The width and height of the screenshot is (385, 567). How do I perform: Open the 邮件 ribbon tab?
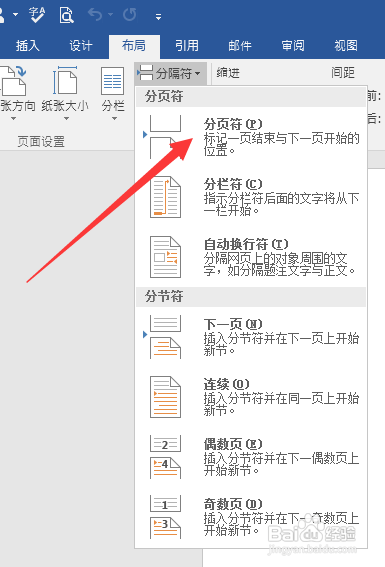(240, 46)
